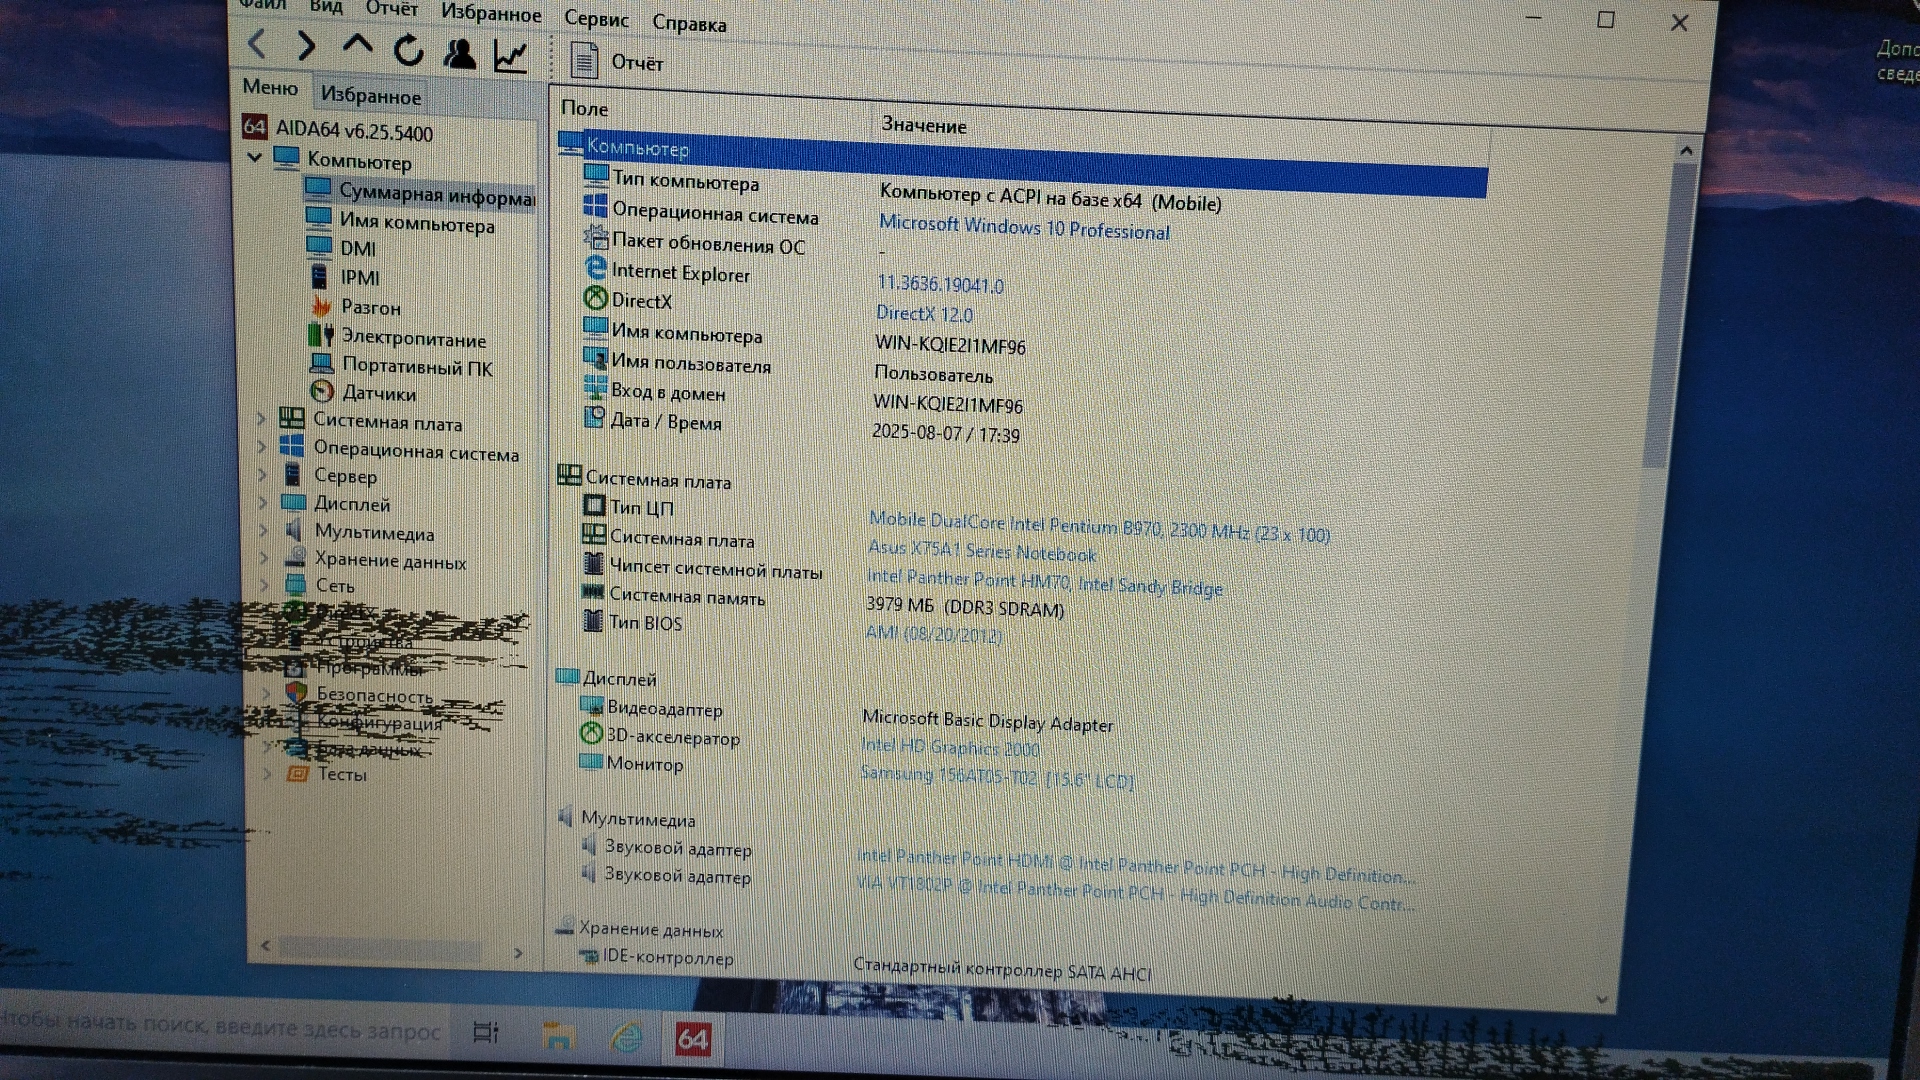The height and width of the screenshot is (1080, 1920).
Task: Expand the Дисплей tree node
Action: [263, 502]
